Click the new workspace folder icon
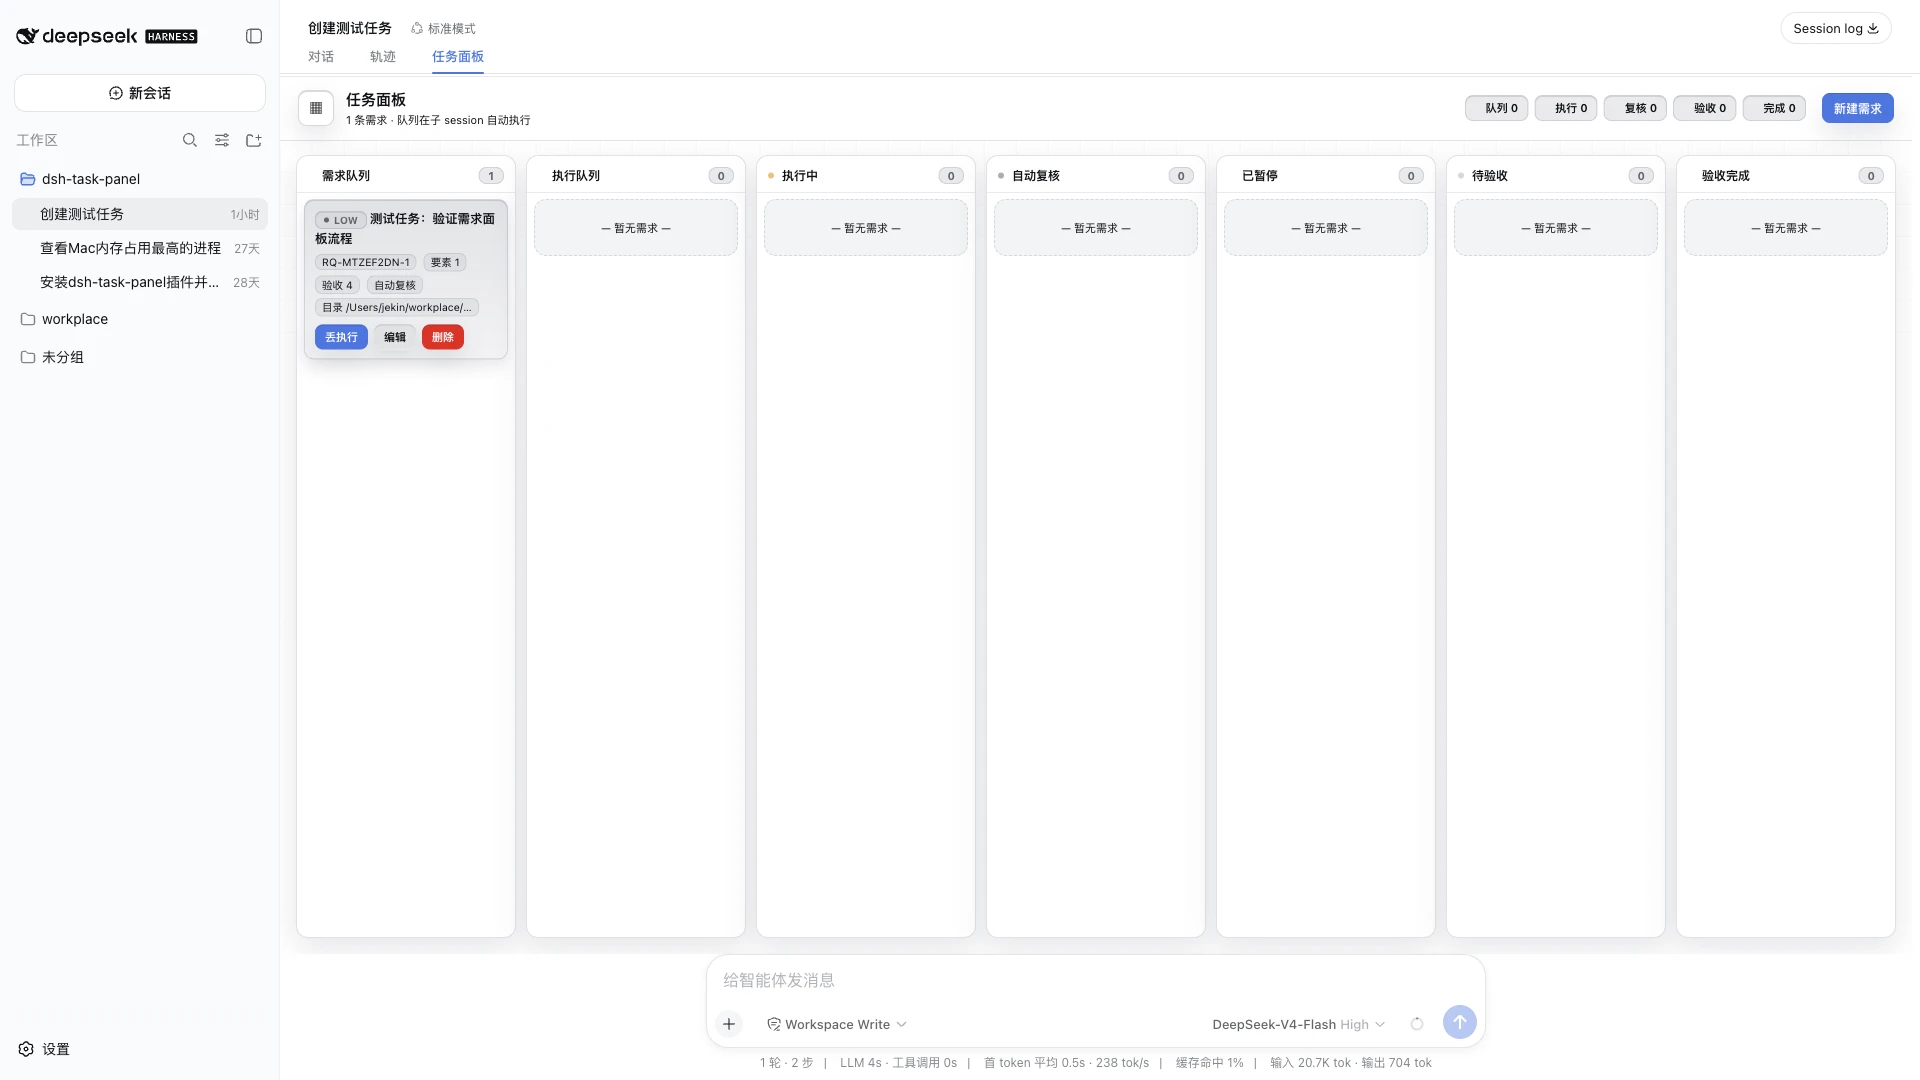The height and width of the screenshot is (1080, 1920). (254, 140)
